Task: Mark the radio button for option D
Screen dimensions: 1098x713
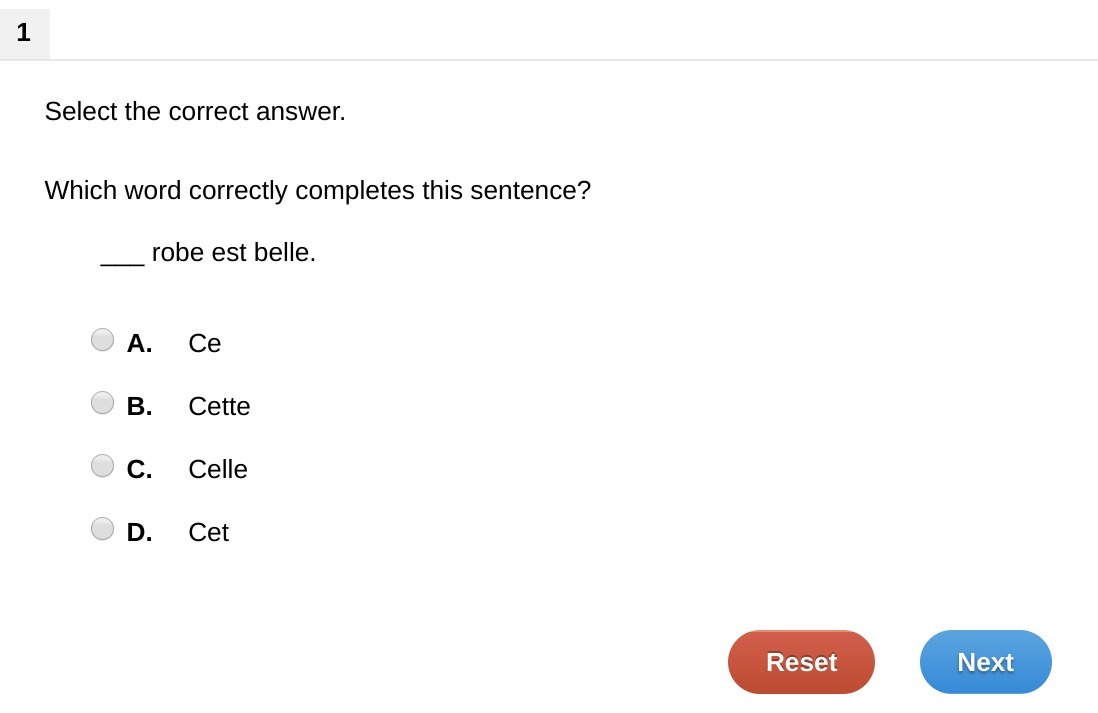Action: click(x=102, y=529)
